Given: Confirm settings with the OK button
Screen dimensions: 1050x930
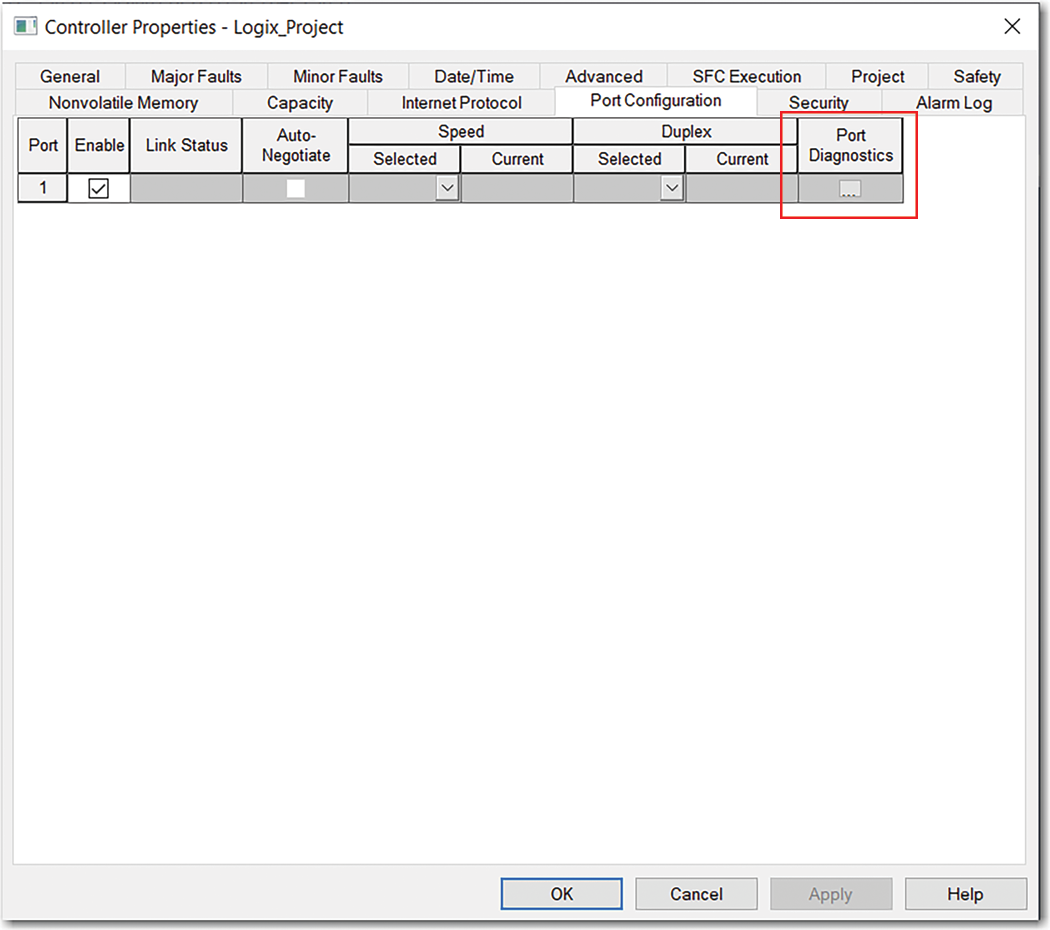Looking at the screenshot, I should coord(560,894).
